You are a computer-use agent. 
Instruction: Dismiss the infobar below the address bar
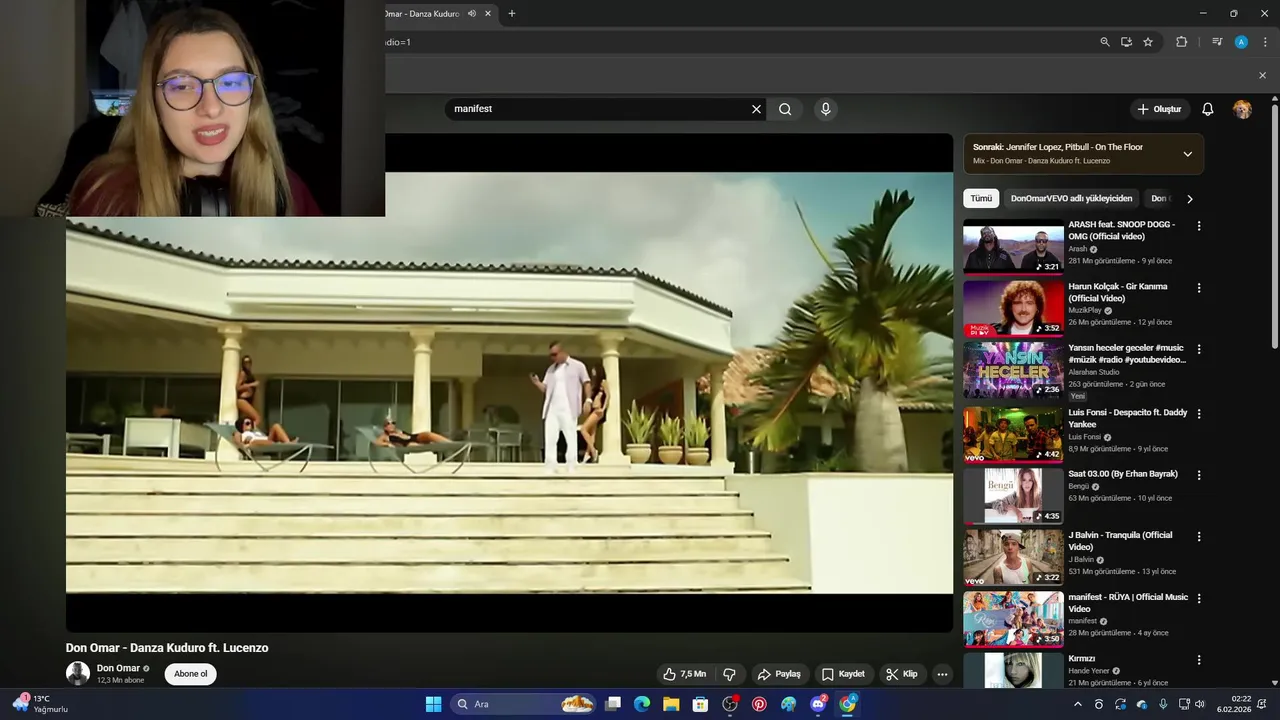coord(1262,75)
